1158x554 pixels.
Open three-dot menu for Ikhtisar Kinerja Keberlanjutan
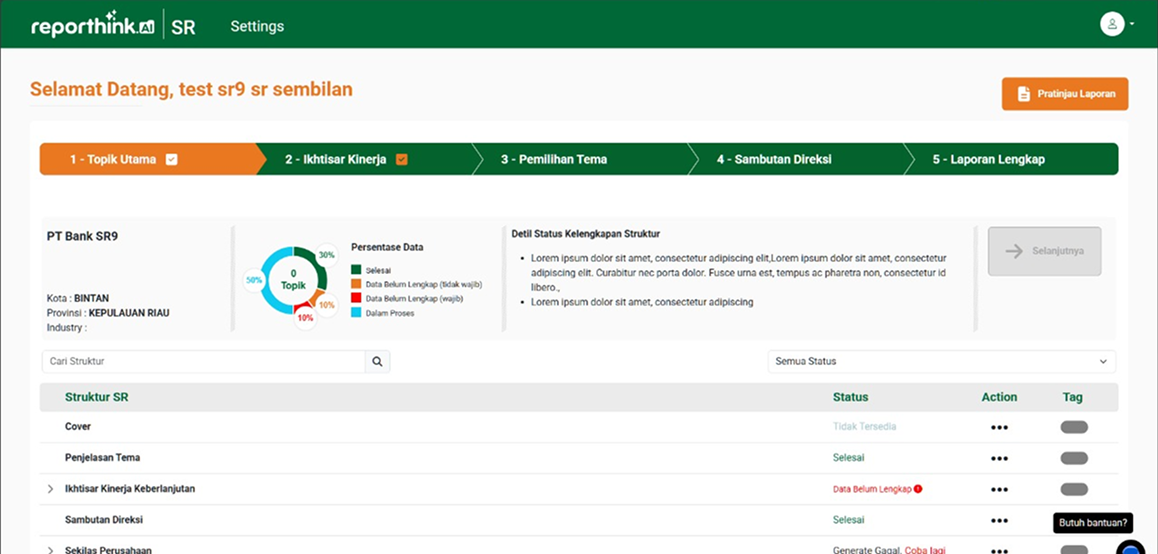pyautogui.click(x=999, y=490)
